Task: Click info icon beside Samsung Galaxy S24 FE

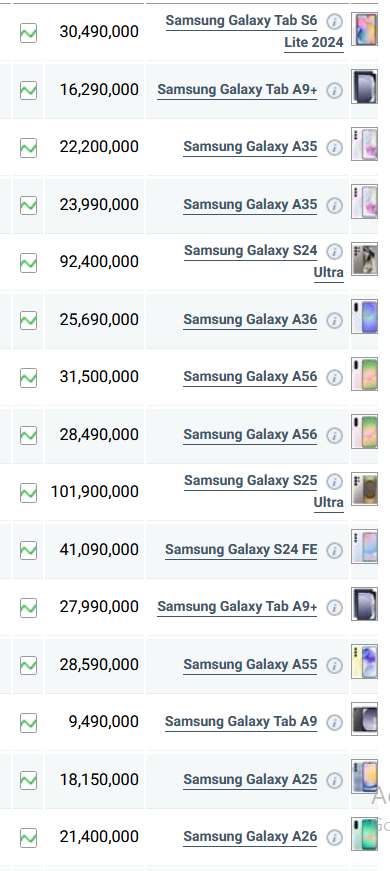Action: tap(334, 550)
